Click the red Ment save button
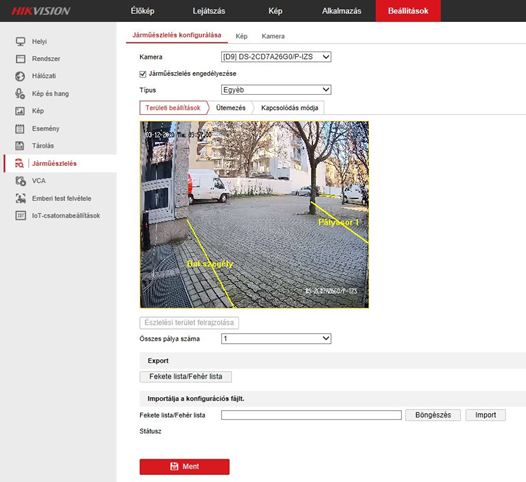 click(x=185, y=467)
